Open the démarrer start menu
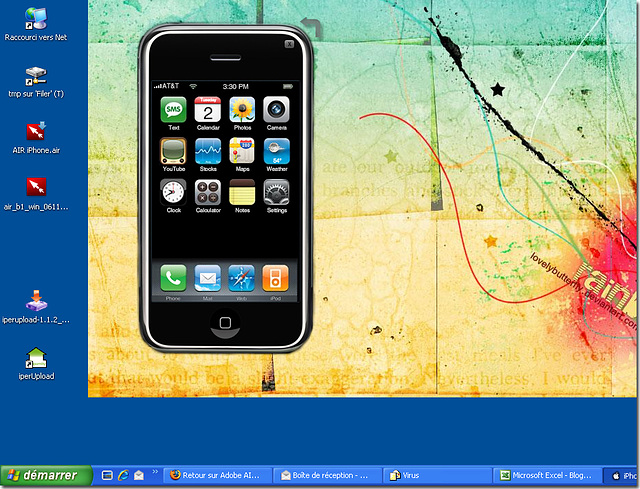 (x=46, y=475)
